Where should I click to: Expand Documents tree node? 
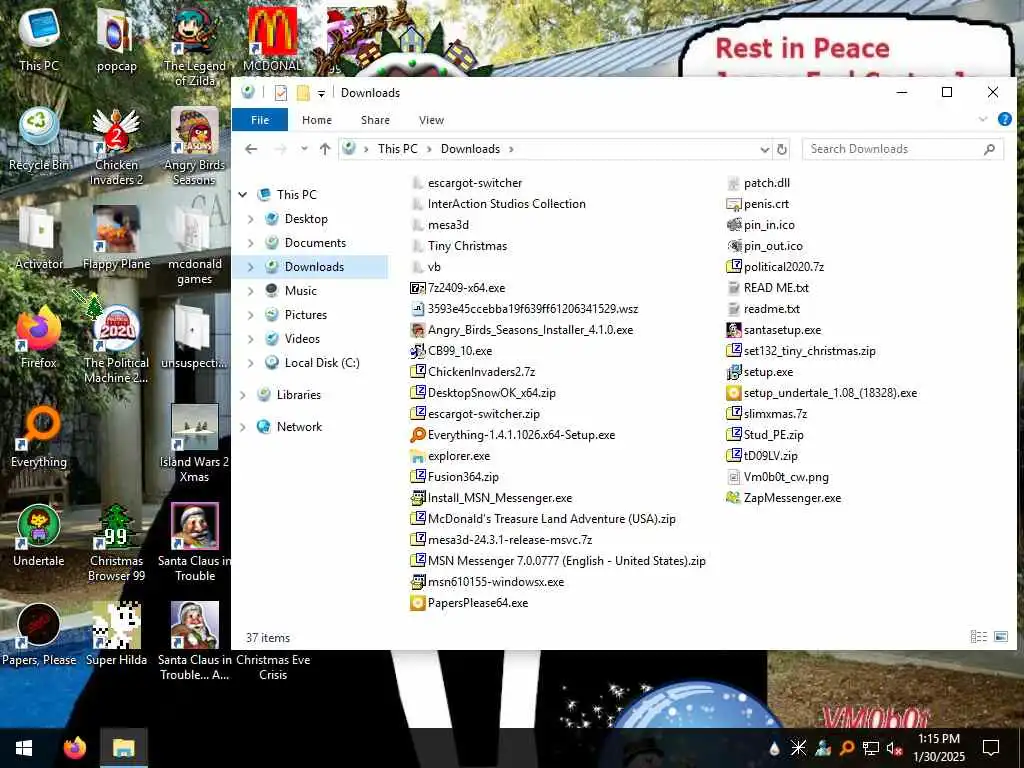pyautogui.click(x=251, y=243)
